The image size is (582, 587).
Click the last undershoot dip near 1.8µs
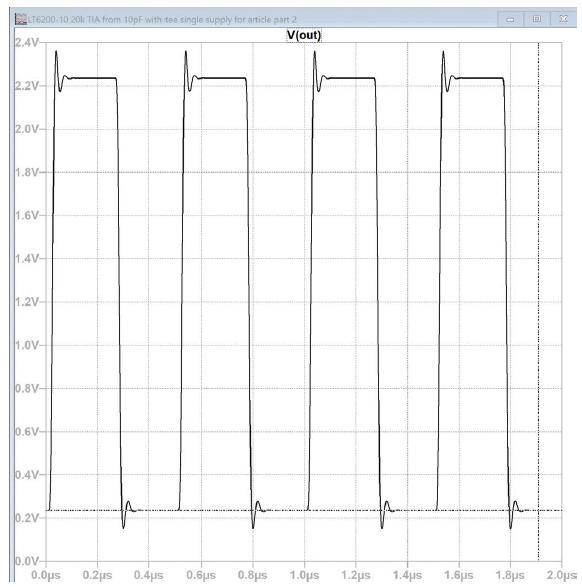tap(511, 528)
